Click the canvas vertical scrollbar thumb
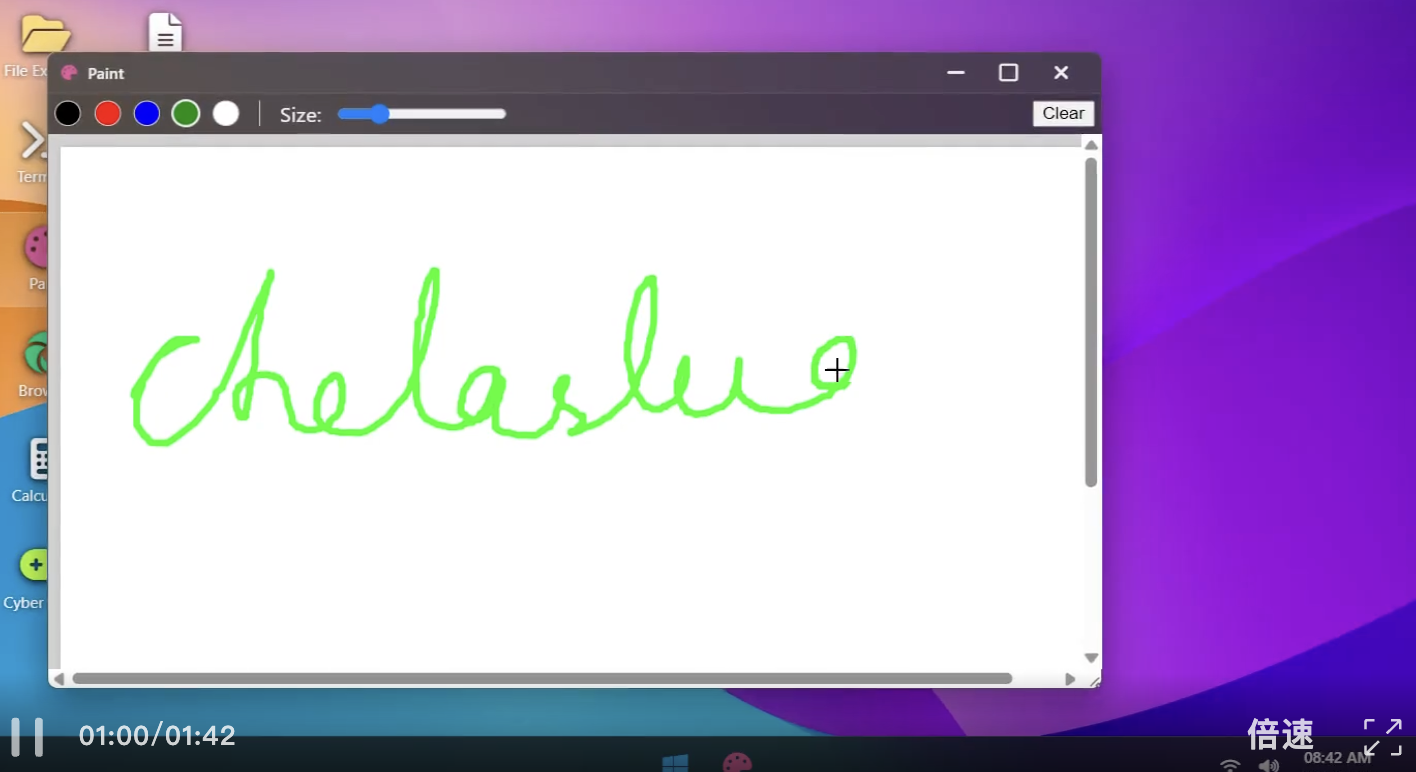This screenshot has width=1416, height=772. [x=1091, y=322]
